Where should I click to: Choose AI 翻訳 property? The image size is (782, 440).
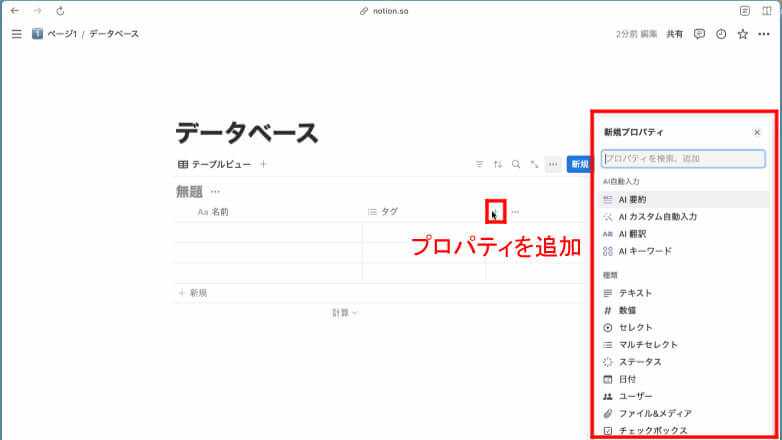click(684, 234)
